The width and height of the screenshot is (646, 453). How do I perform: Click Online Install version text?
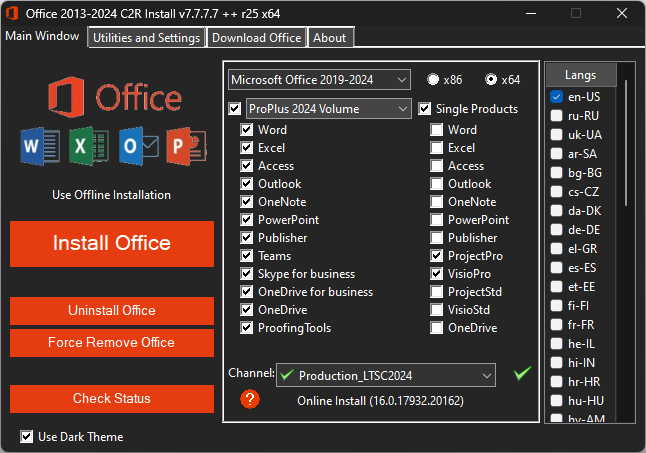[x=380, y=401]
